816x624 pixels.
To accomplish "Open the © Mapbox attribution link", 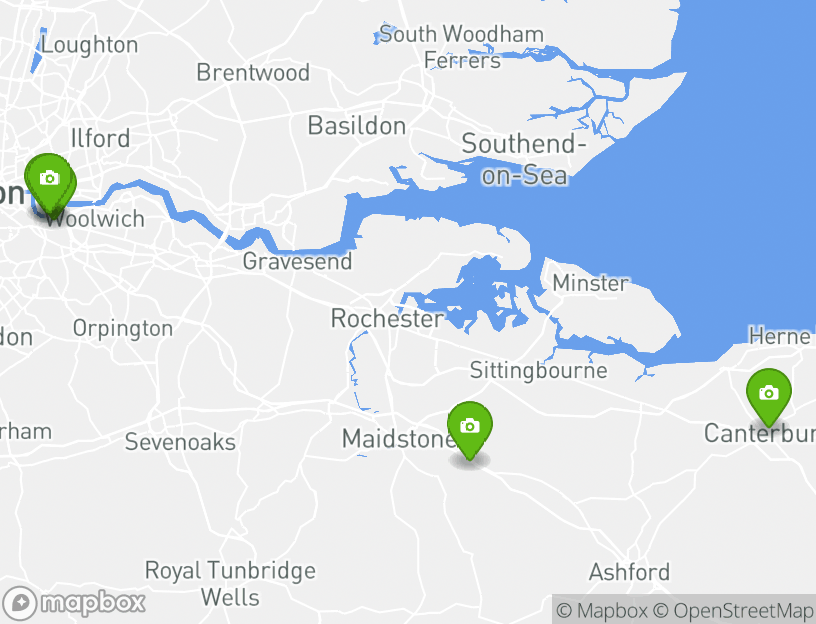I will 602,610.
